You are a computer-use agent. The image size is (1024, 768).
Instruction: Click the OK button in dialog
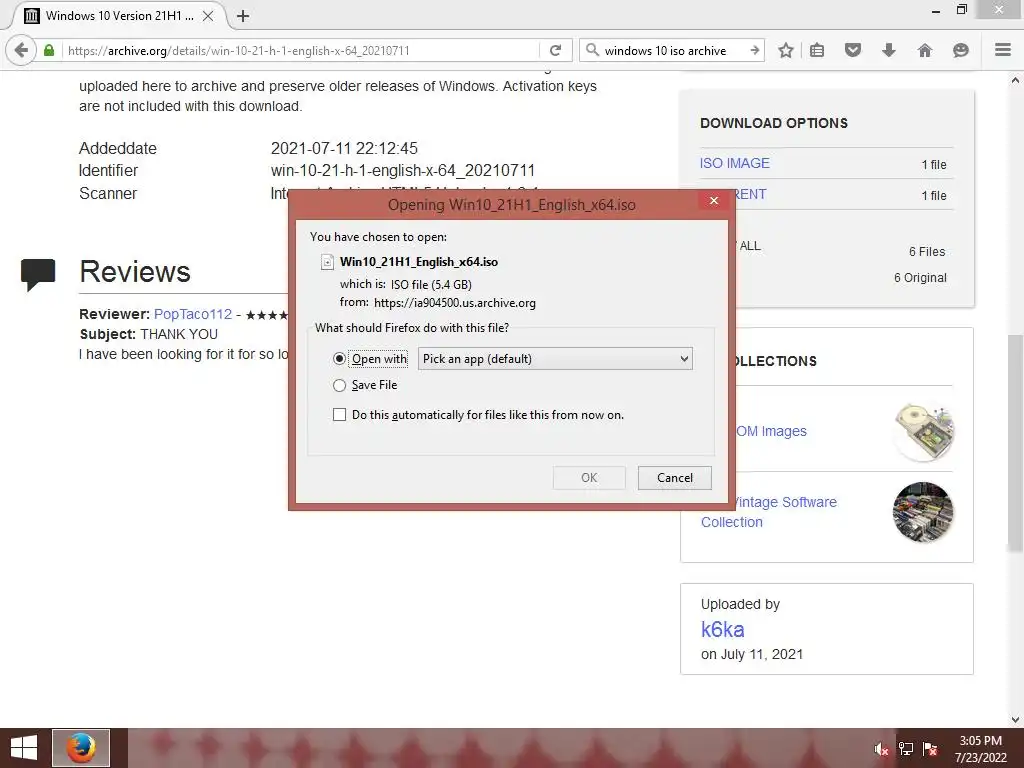pyautogui.click(x=589, y=477)
